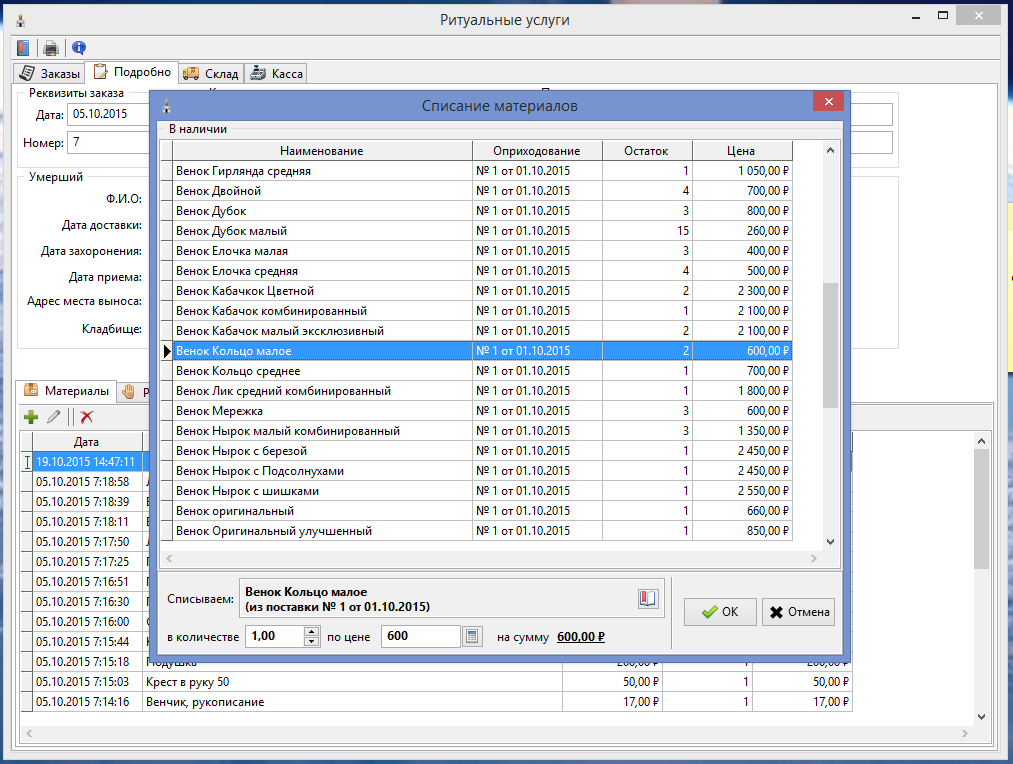
Task: Delete material using the red X icon
Action: pyautogui.click(x=87, y=417)
